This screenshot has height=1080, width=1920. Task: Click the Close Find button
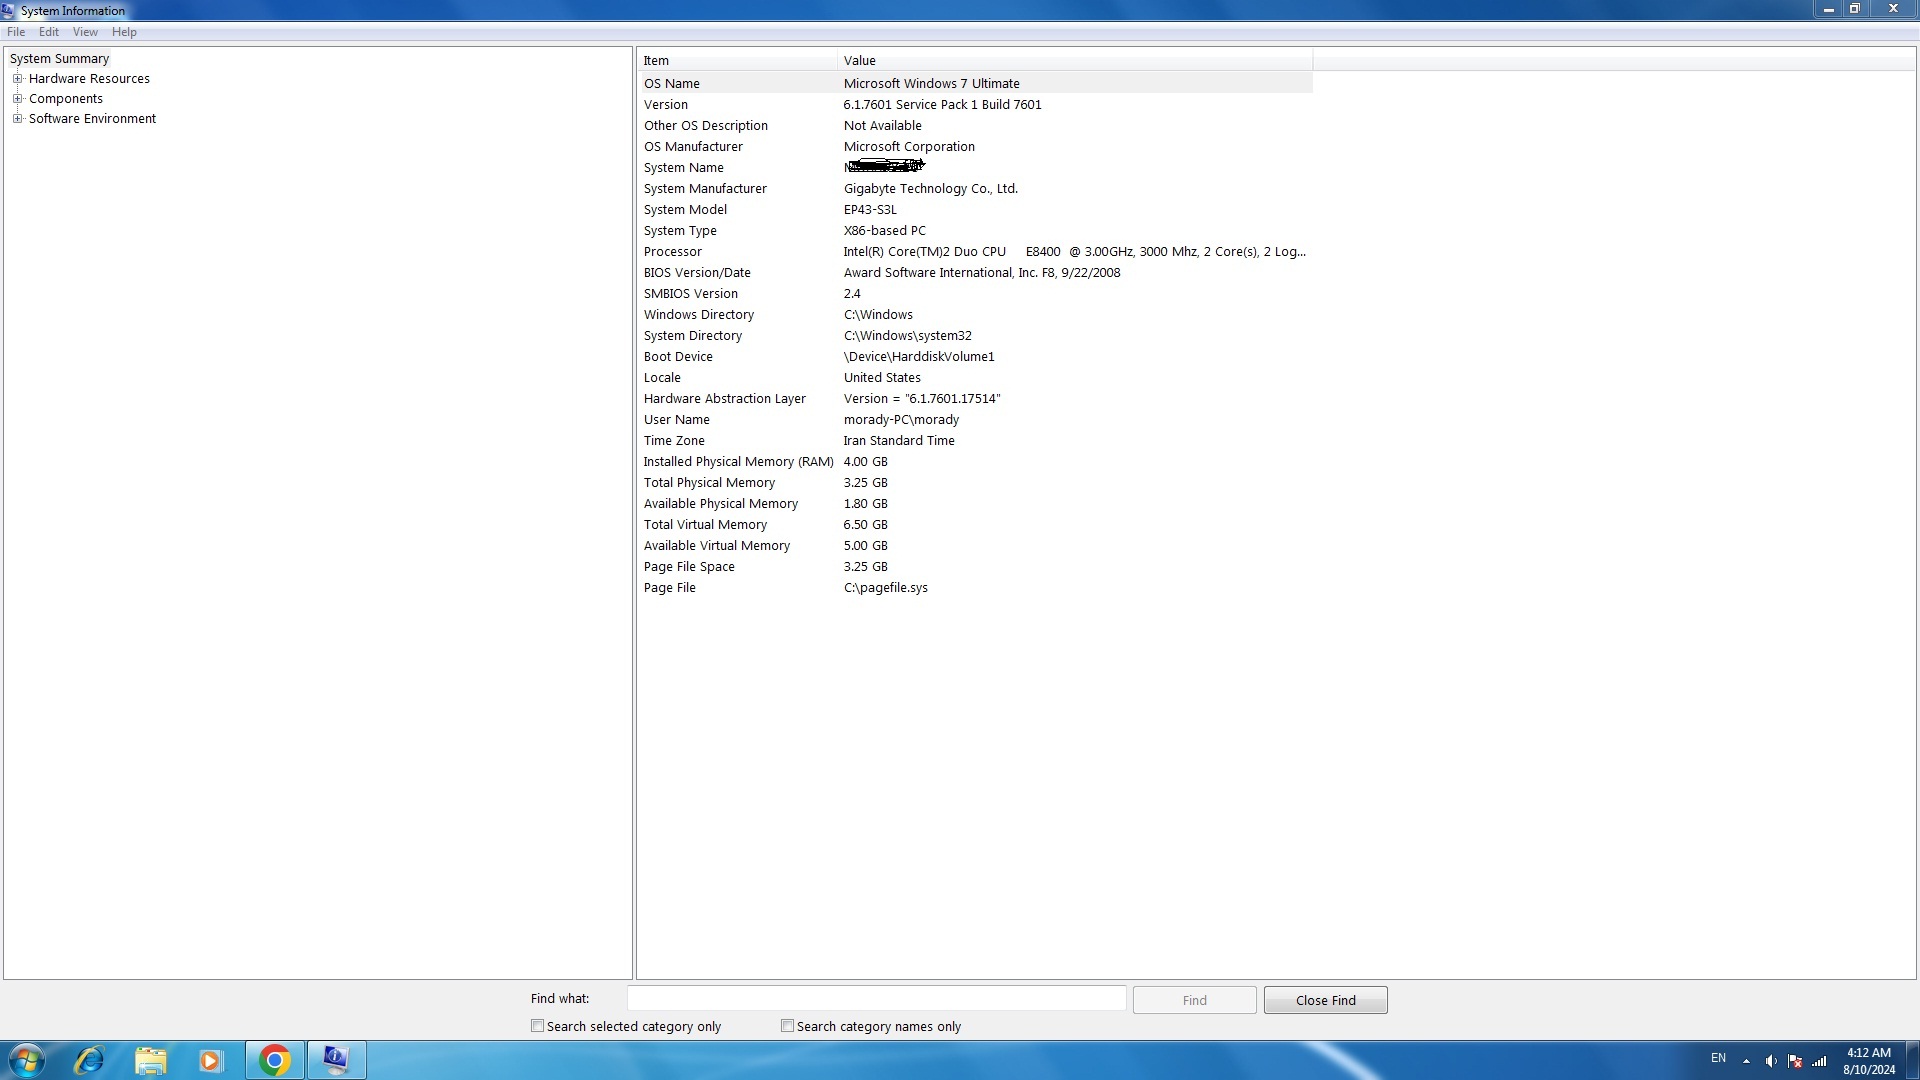pos(1325,1000)
